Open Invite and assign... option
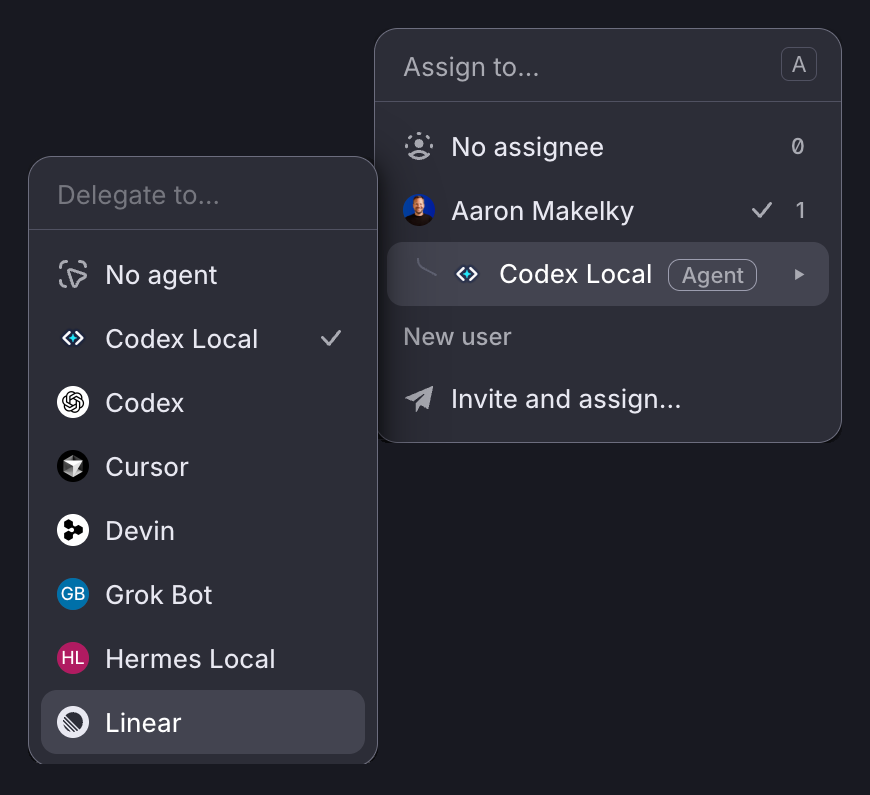This screenshot has height=795, width=870. coord(608,399)
